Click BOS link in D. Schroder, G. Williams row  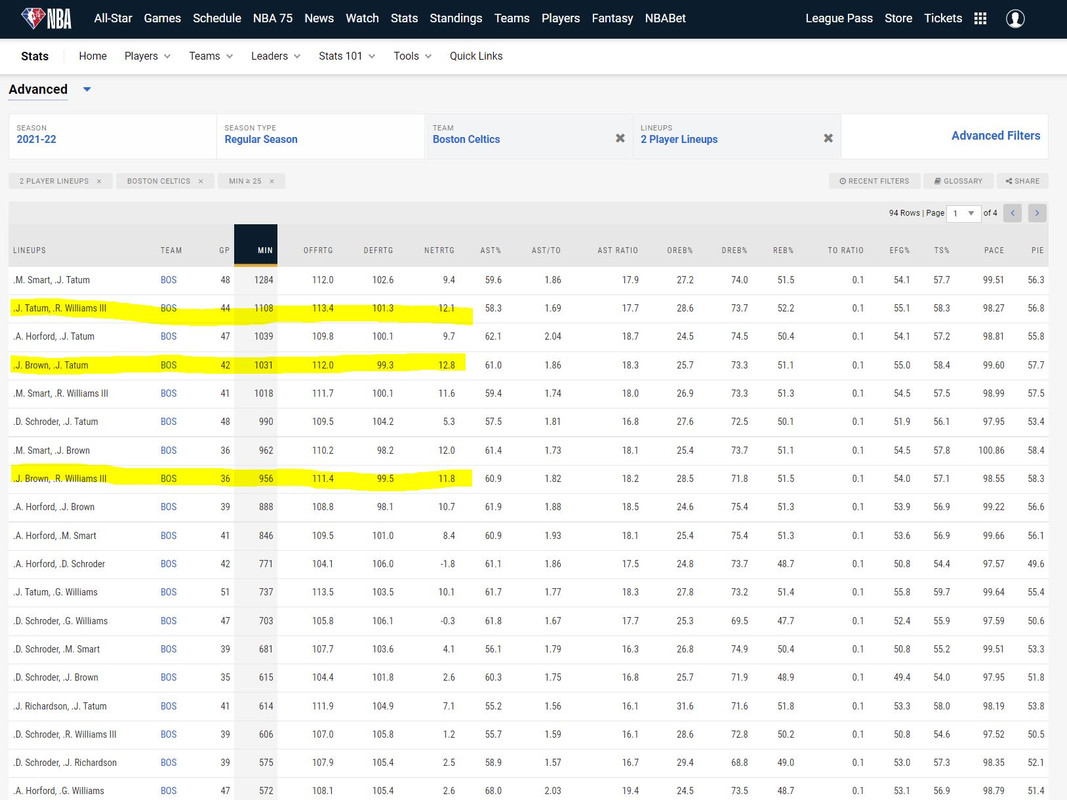(x=169, y=620)
